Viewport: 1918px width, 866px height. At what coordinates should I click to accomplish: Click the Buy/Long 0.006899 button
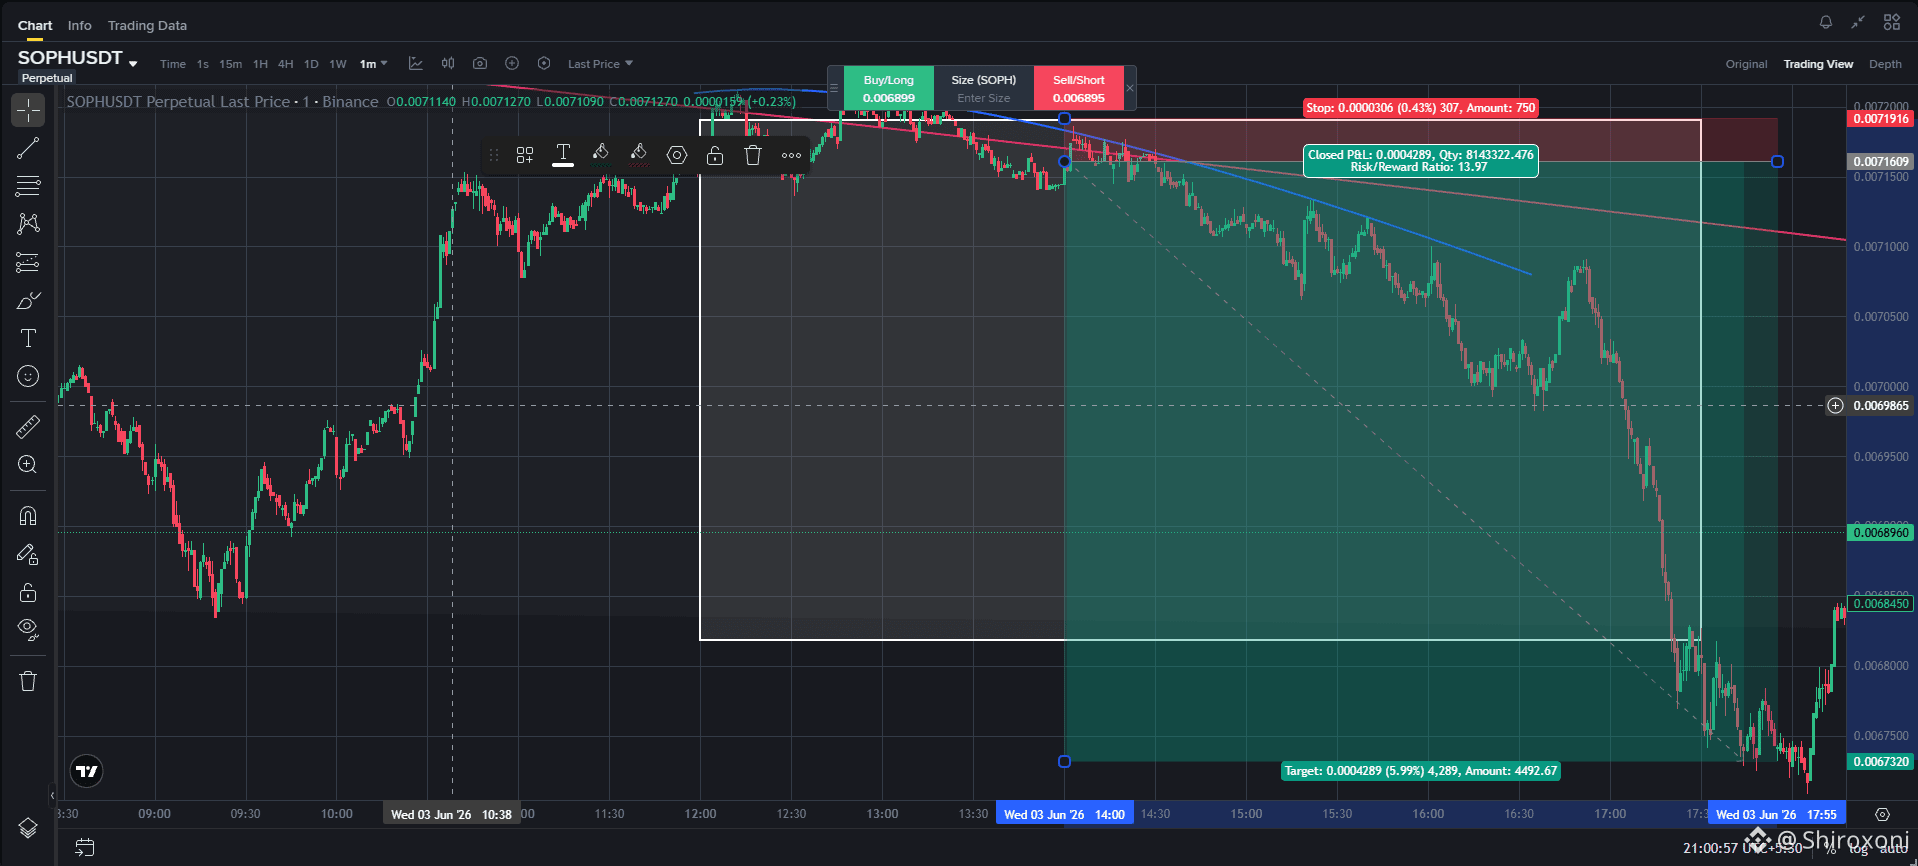click(888, 88)
